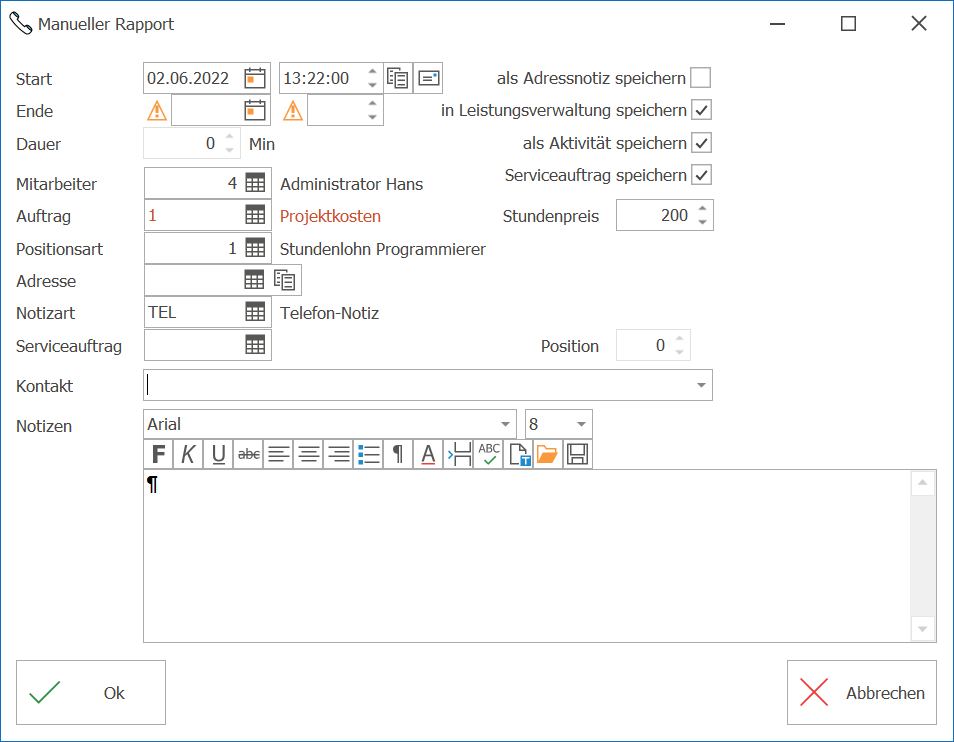The image size is (954, 742).
Task: Enable 'als Adressnotiz speichern' checkbox
Action: pos(701,78)
